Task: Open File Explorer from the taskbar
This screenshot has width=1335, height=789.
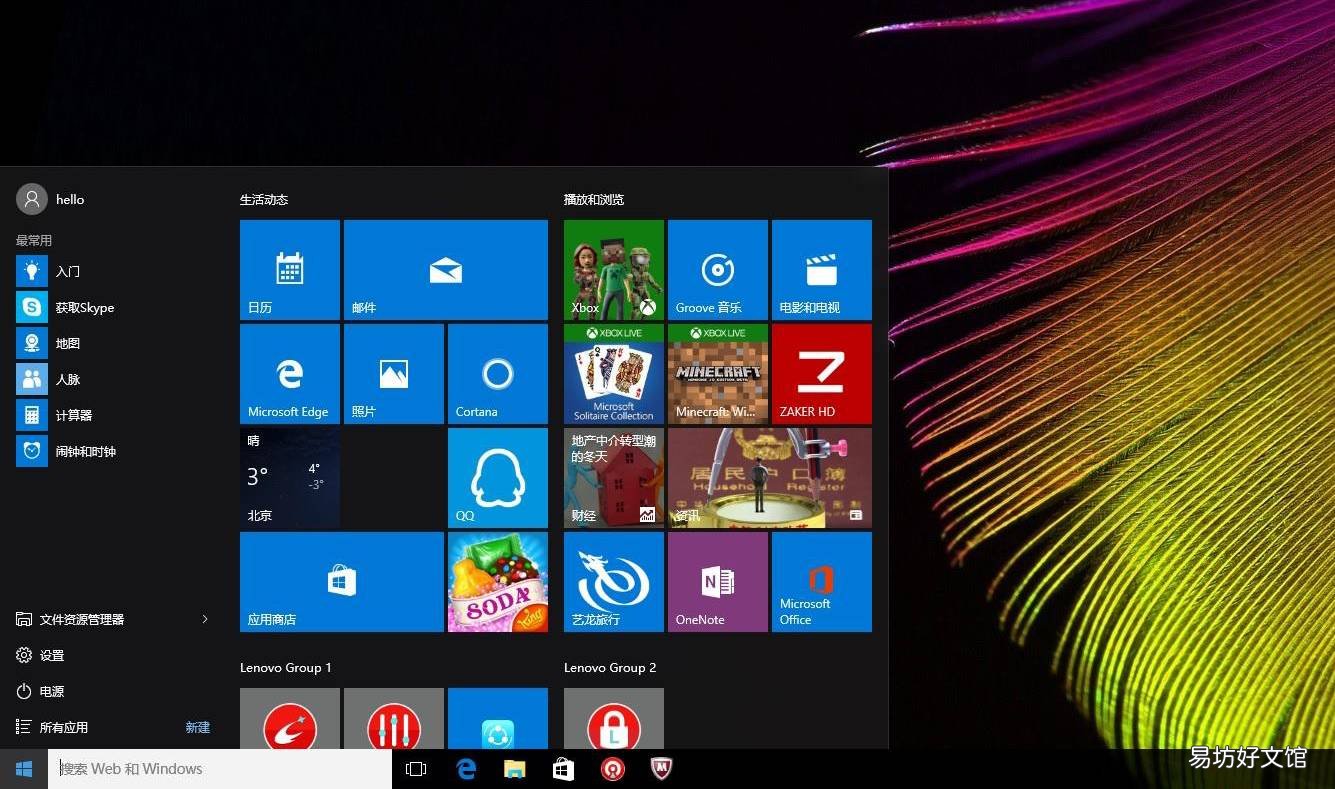Action: click(515, 769)
